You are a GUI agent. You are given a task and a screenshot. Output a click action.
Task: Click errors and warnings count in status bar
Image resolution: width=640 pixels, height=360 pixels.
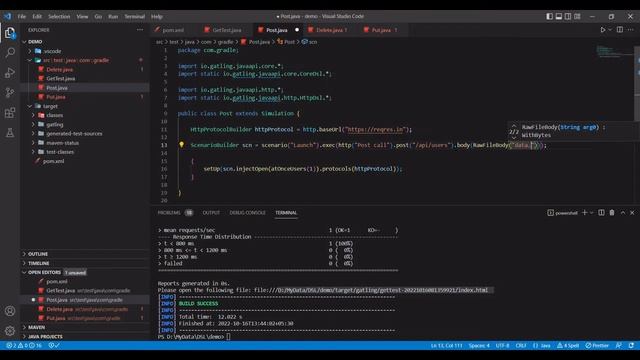tap(24, 345)
